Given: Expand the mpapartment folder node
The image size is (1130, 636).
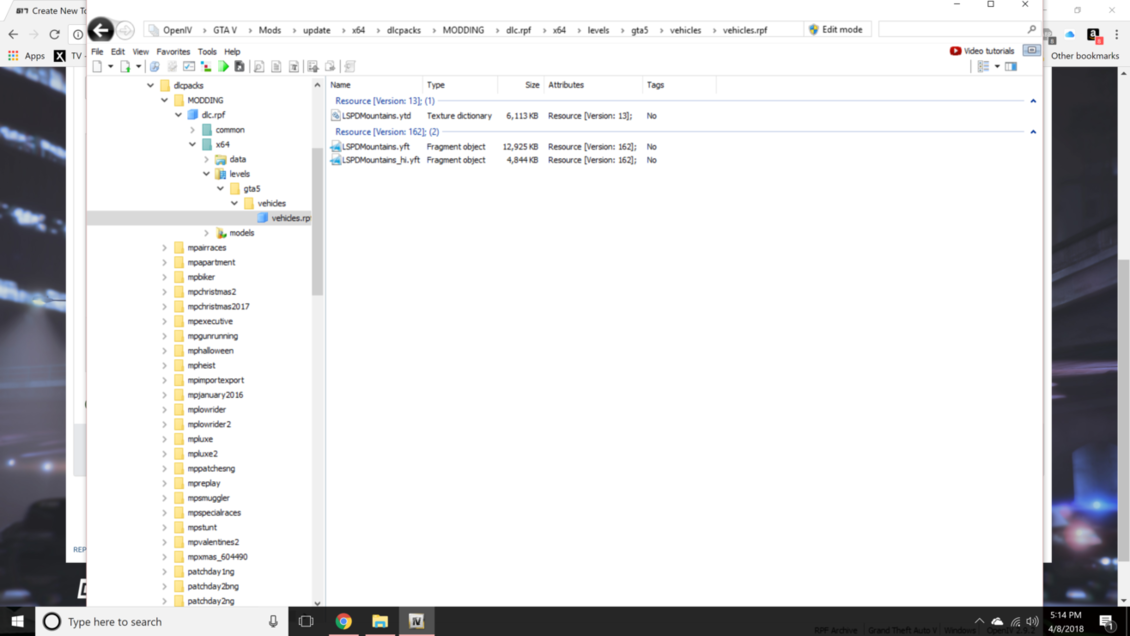Looking at the screenshot, I should [x=165, y=262].
